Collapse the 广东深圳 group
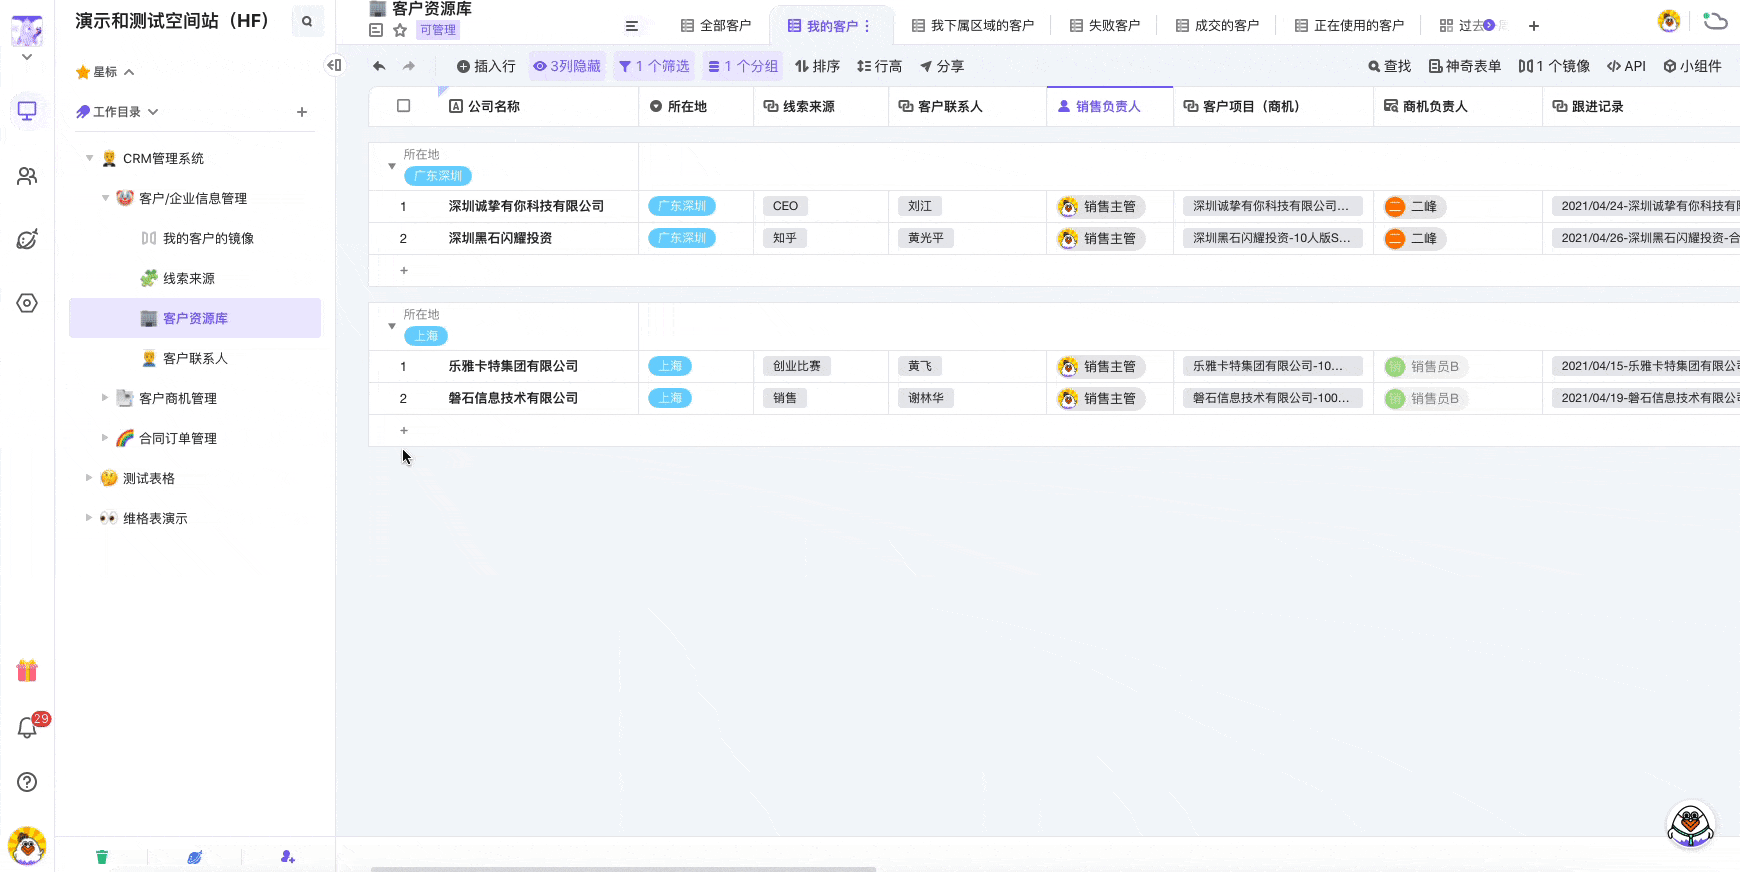The width and height of the screenshot is (1740, 872). pos(392,166)
